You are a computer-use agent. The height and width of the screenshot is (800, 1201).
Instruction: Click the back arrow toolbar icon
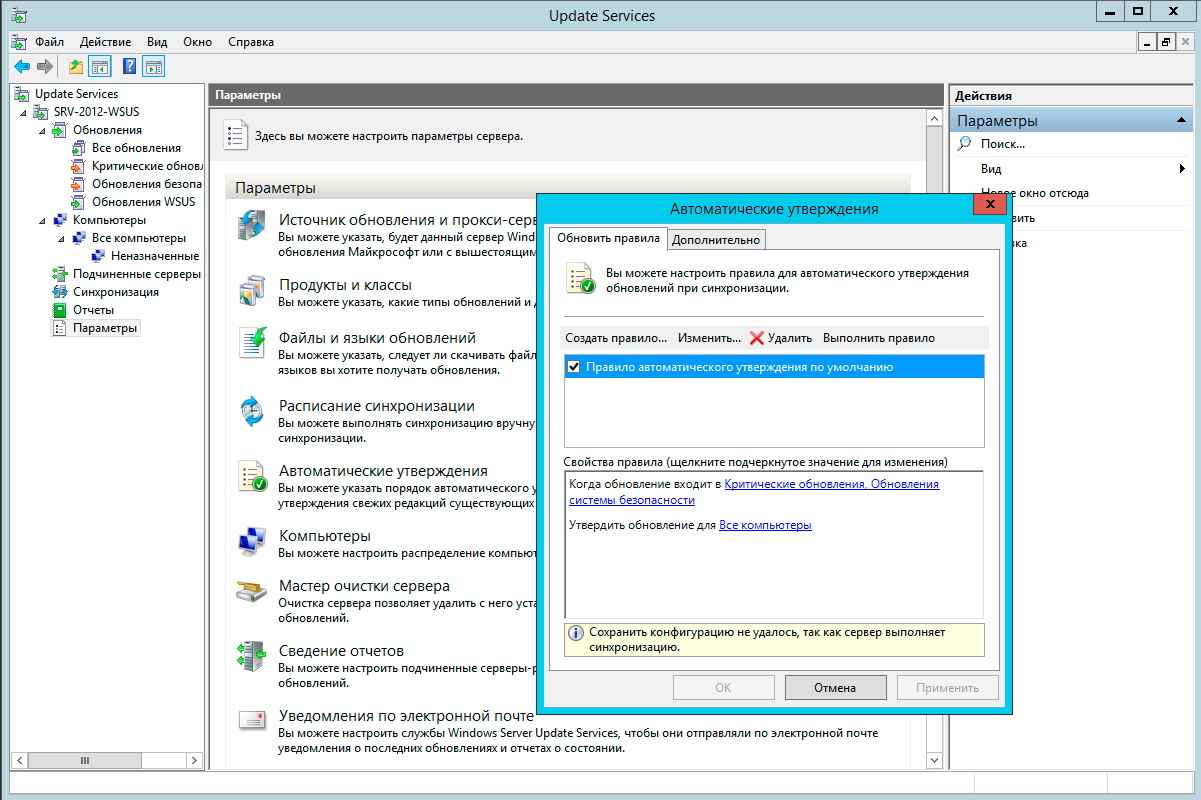pos(22,67)
